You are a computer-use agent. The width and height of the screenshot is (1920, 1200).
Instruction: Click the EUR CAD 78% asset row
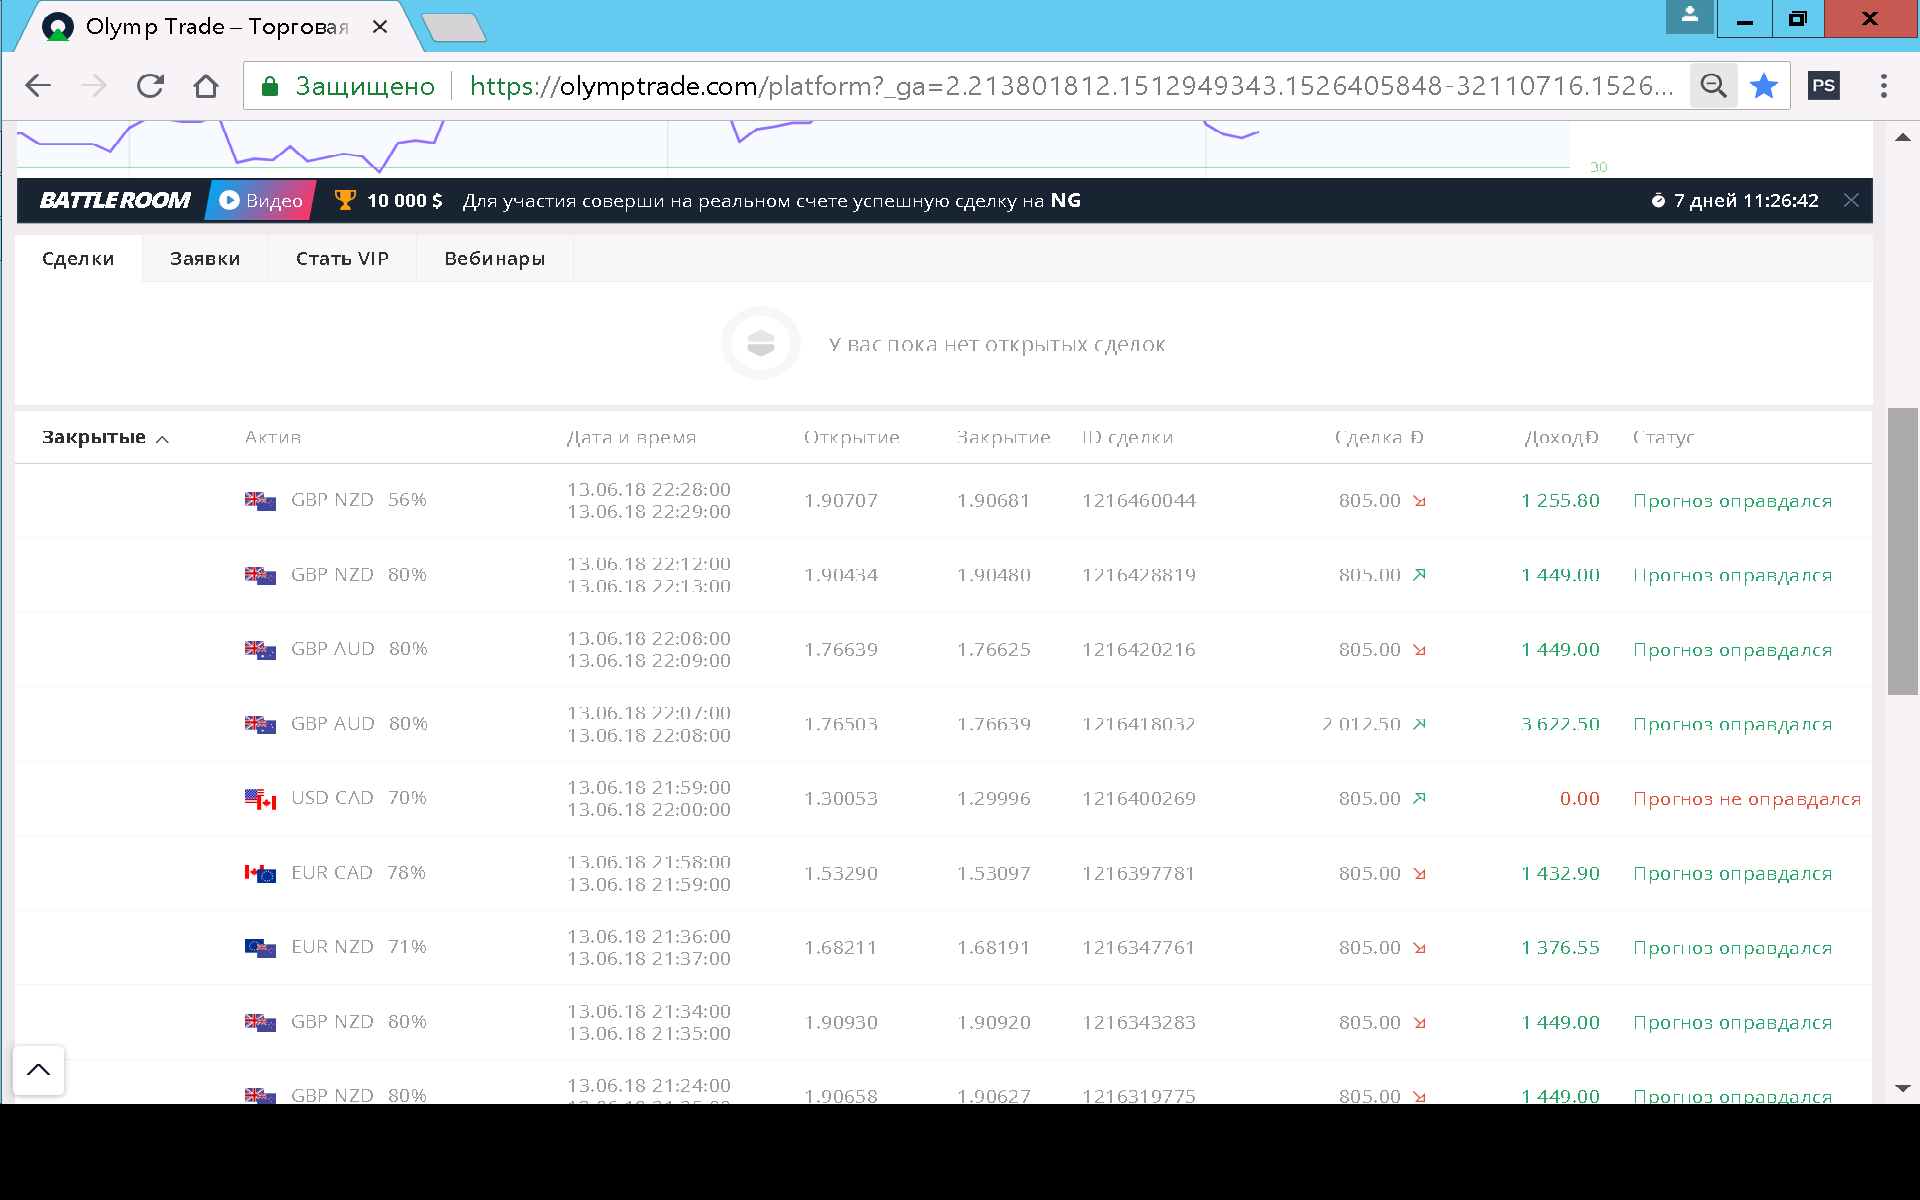point(944,874)
